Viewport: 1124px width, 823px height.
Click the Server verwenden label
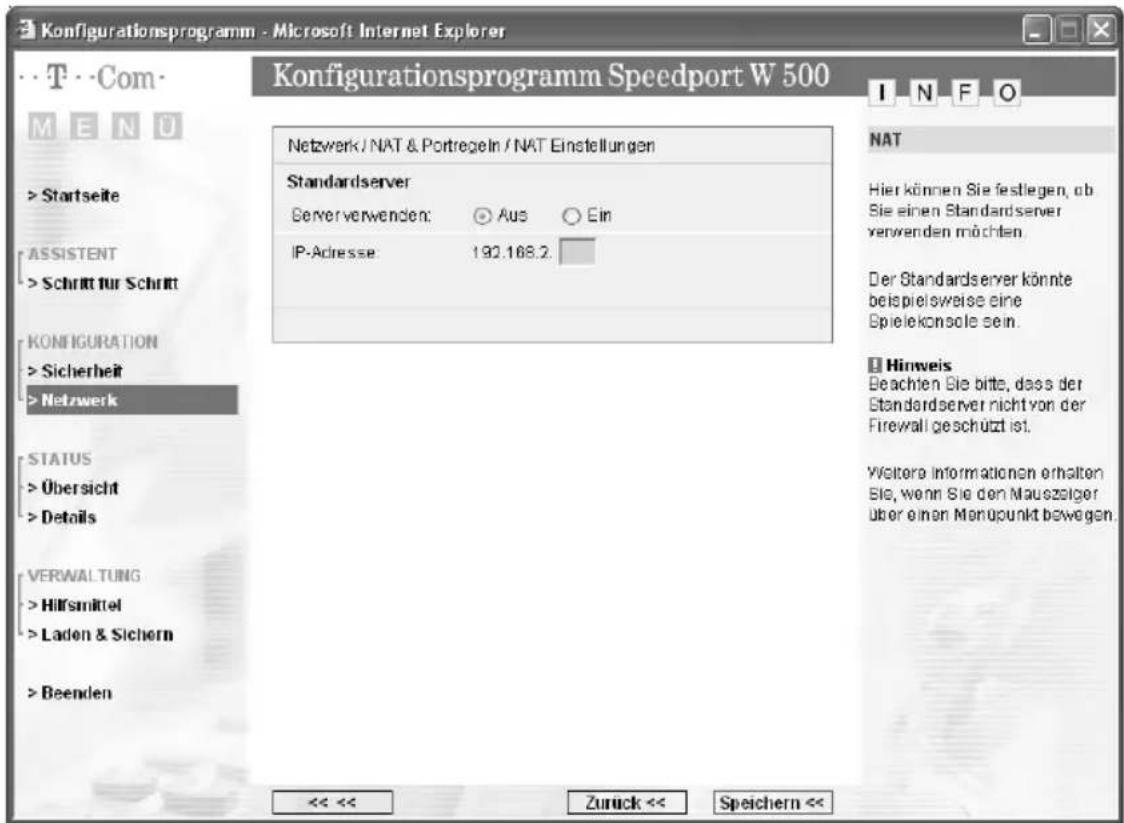point(361,216)
